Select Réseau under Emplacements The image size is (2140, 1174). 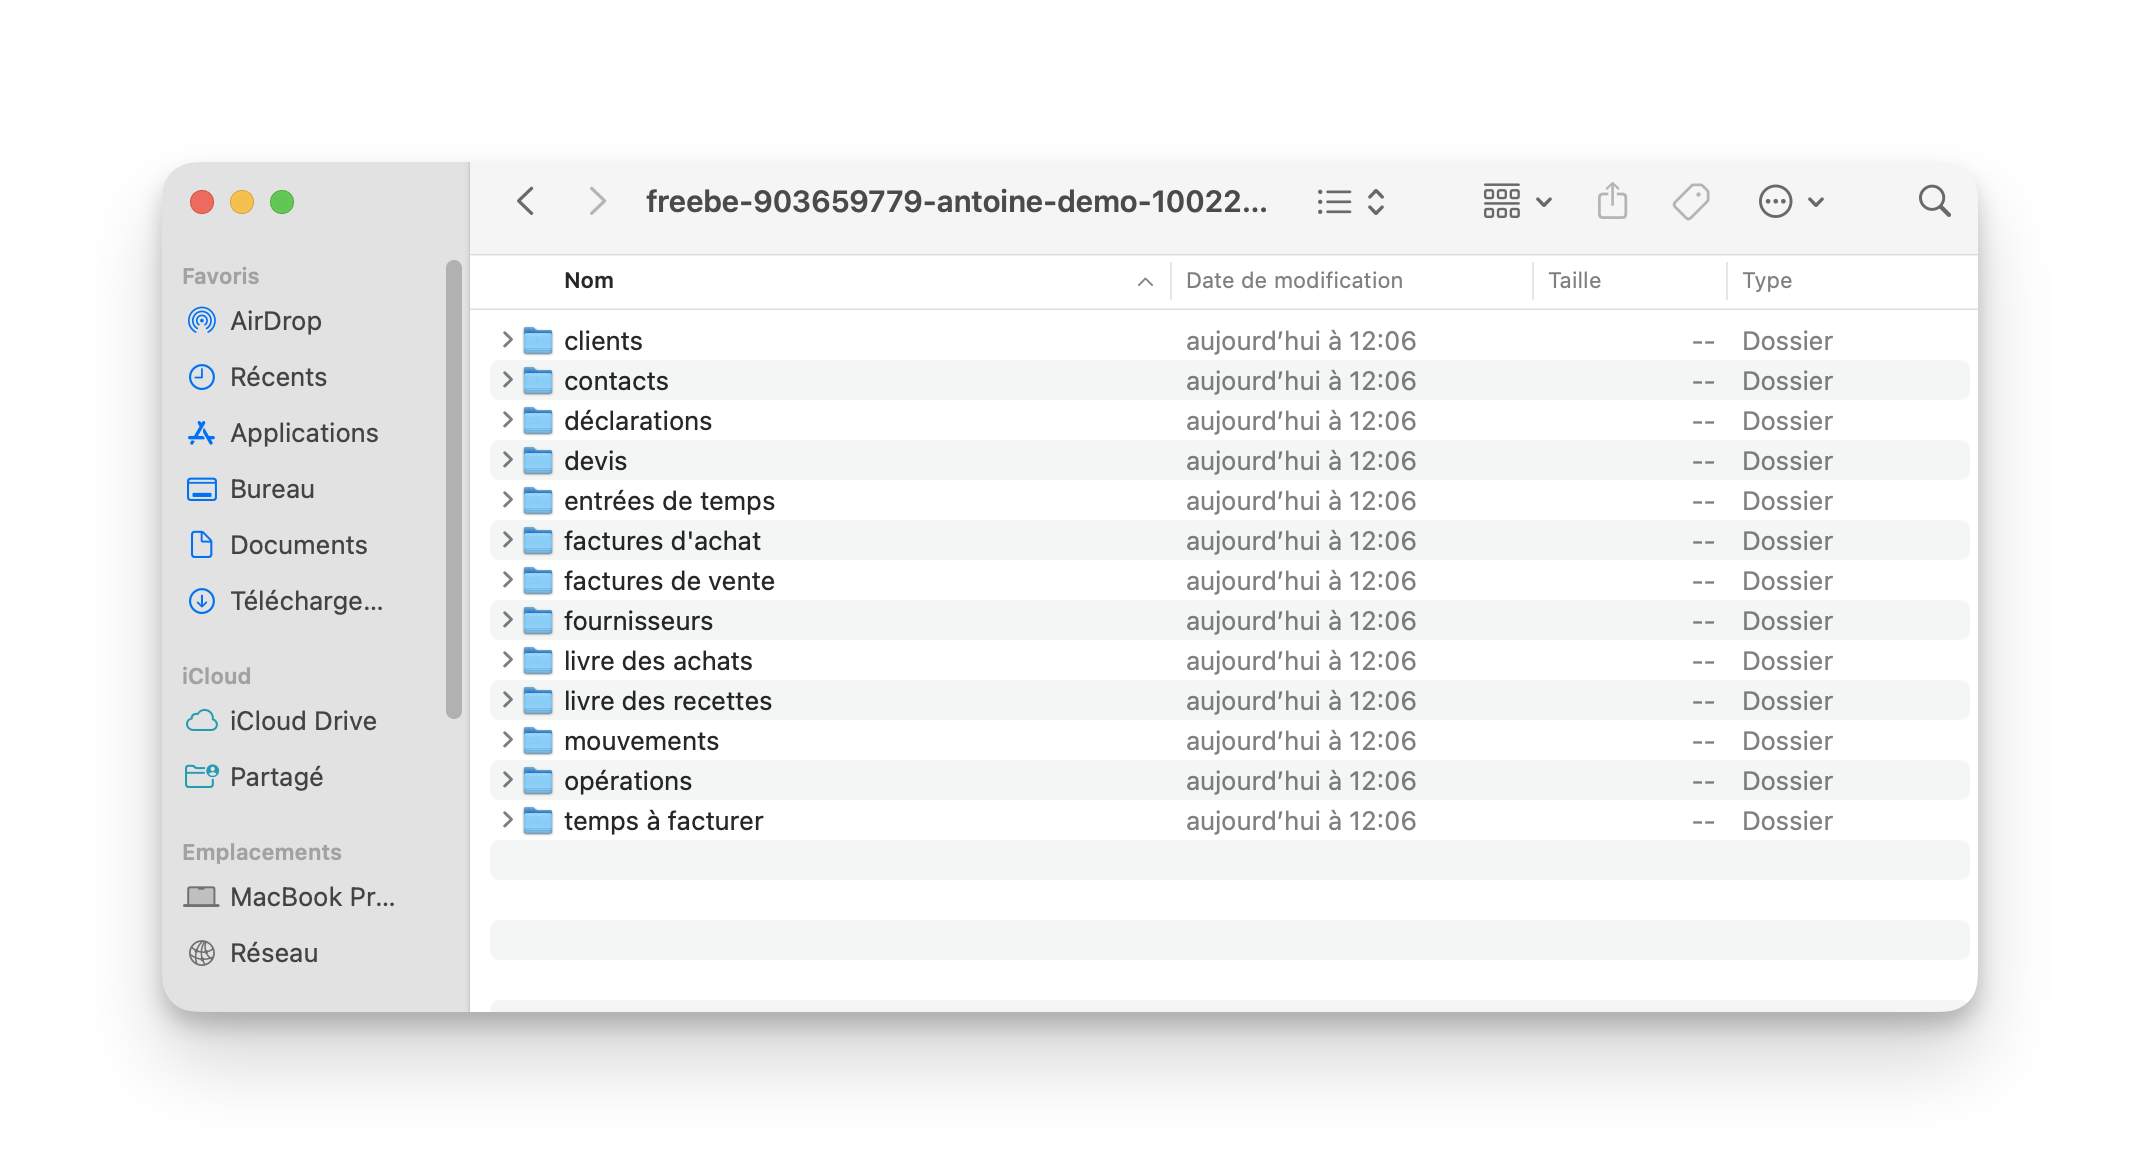pyautogui.click(x=273, y=953)
